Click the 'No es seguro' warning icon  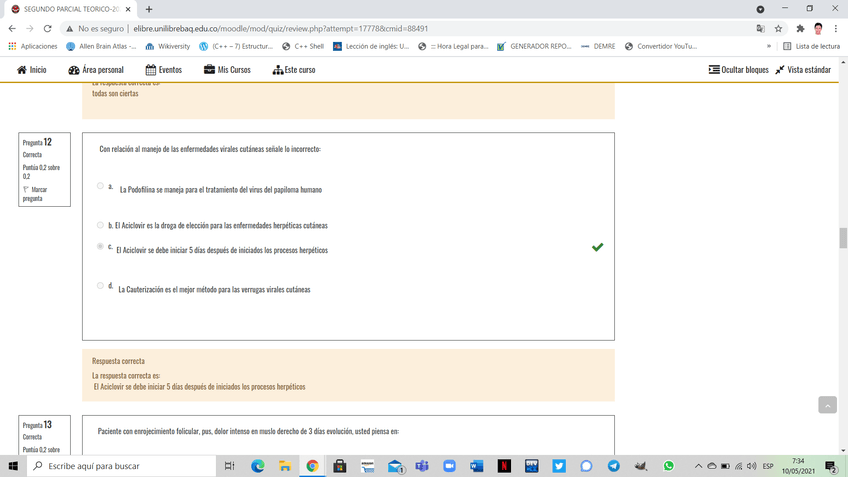(x=69, y=29)
